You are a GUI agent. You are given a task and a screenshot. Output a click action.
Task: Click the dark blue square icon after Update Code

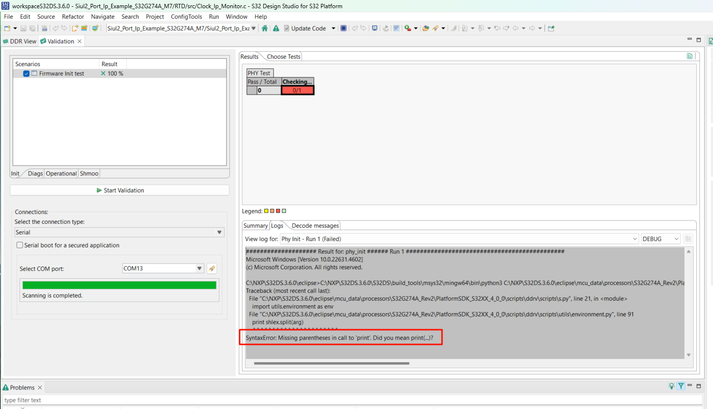[343, 28]
